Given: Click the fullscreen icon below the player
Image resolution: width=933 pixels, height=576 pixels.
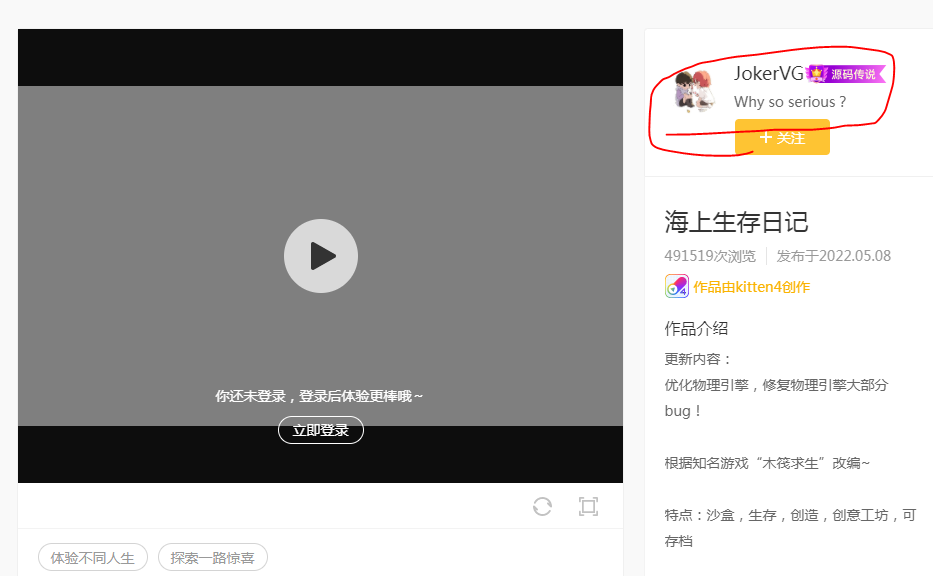Looking at the screenshot, I should coord(588,506).
